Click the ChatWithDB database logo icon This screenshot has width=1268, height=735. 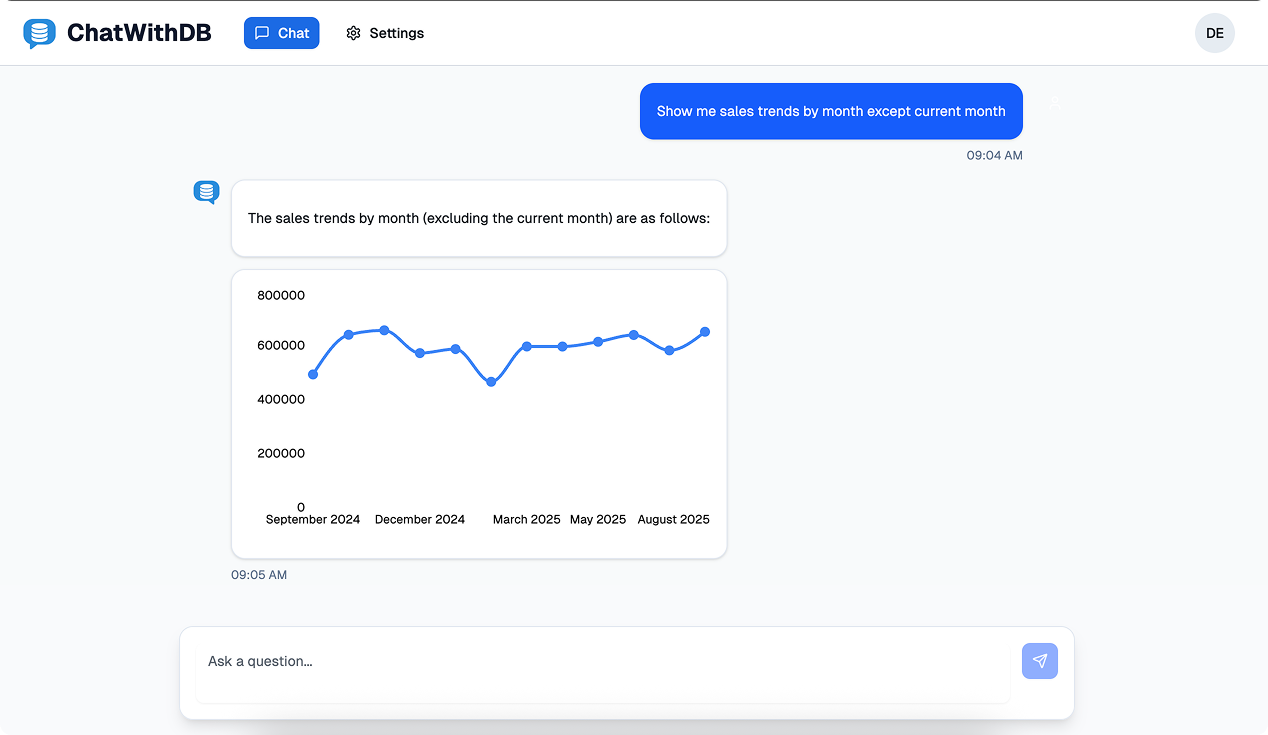(39, 33)
